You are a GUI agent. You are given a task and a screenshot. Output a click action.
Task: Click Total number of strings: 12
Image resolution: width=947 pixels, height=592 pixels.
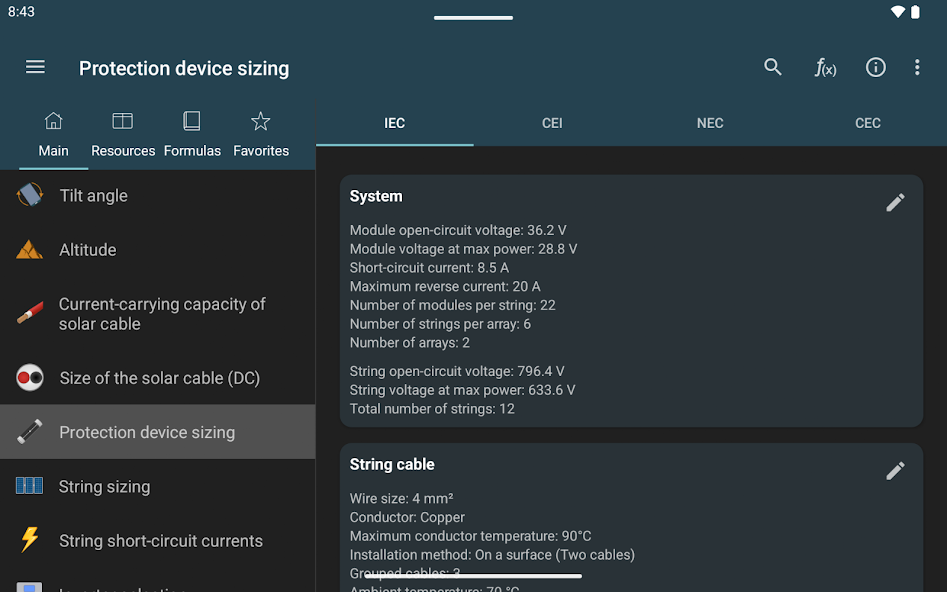[x=432, y=408]
